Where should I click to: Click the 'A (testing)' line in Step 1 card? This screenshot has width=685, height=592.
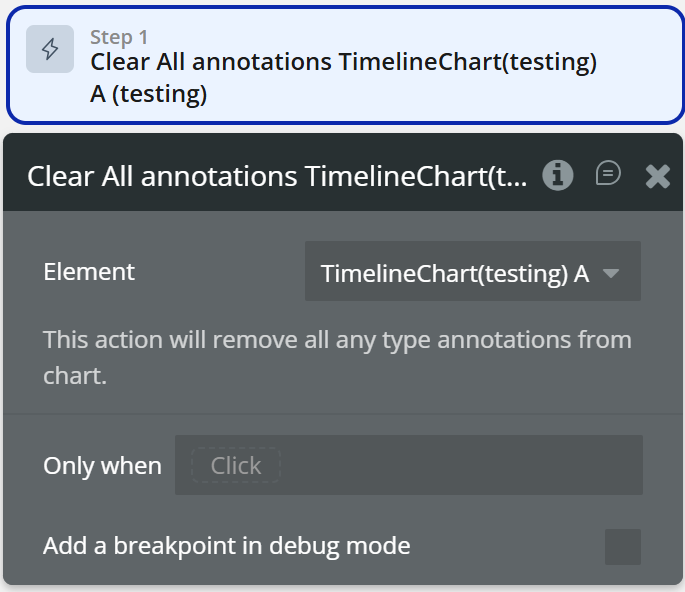(148, 95)
